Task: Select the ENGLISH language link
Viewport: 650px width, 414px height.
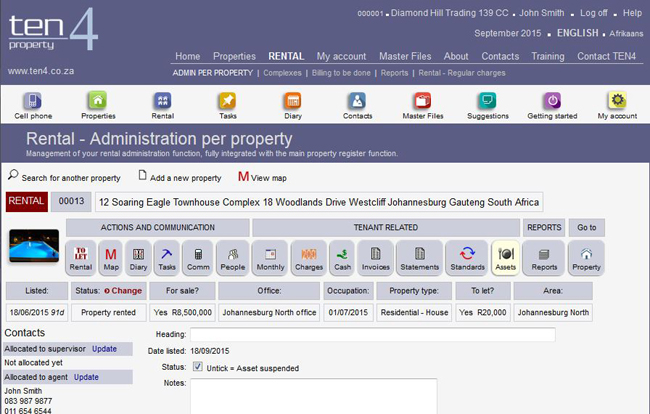Action: 577,33
